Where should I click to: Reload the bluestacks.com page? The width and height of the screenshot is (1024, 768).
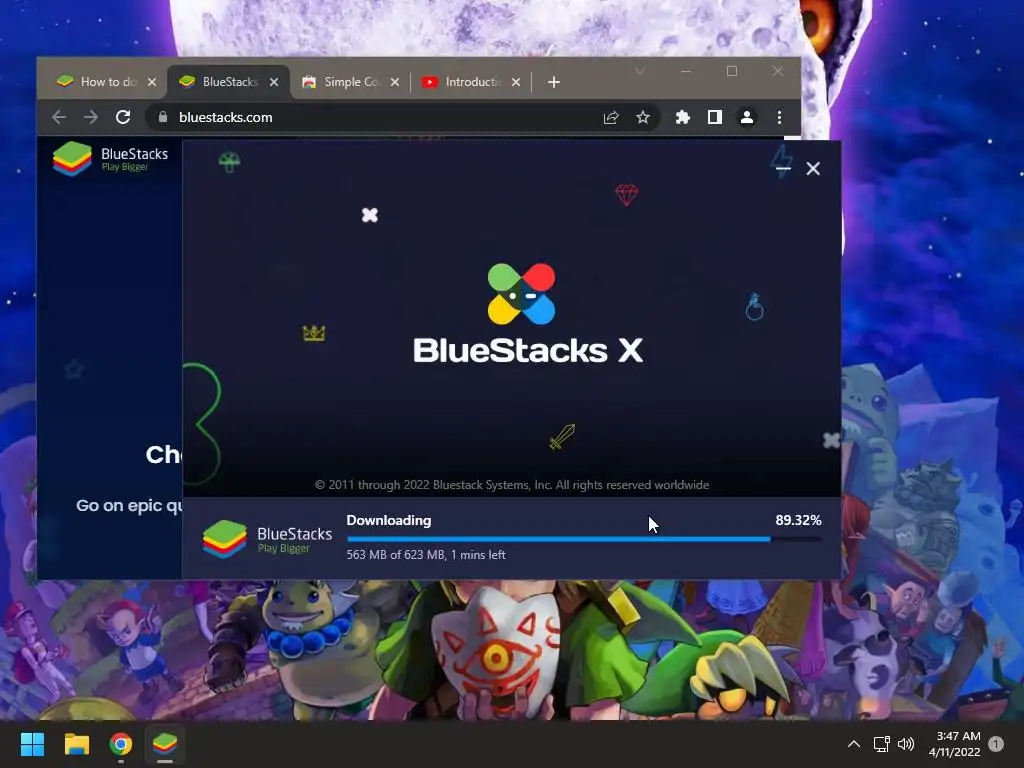click(x=123, y=118)
